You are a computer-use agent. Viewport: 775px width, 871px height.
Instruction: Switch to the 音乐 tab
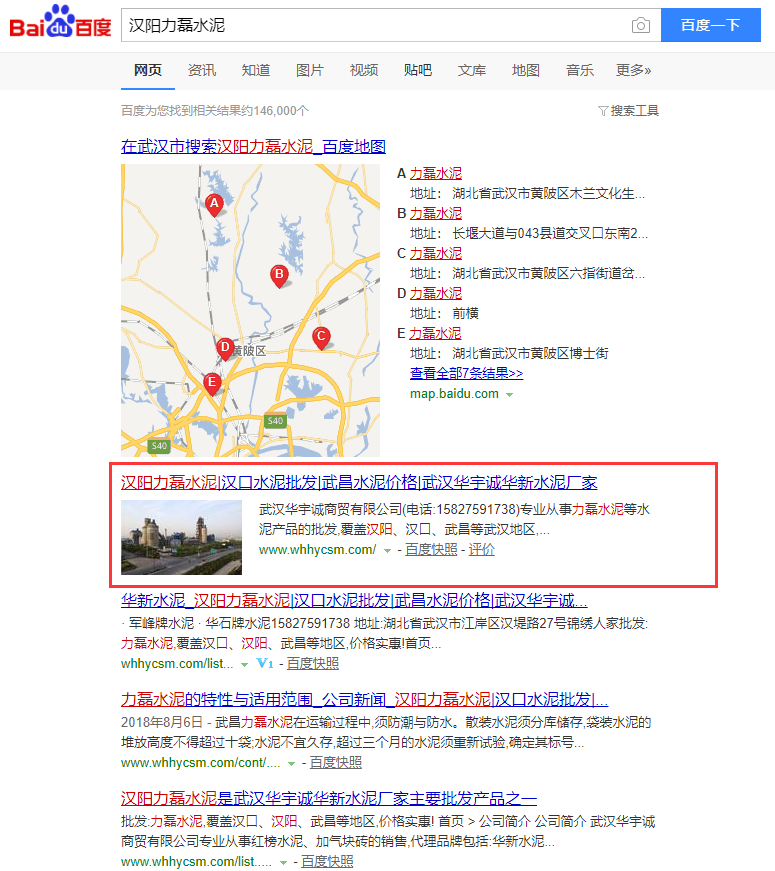point(579,71)
